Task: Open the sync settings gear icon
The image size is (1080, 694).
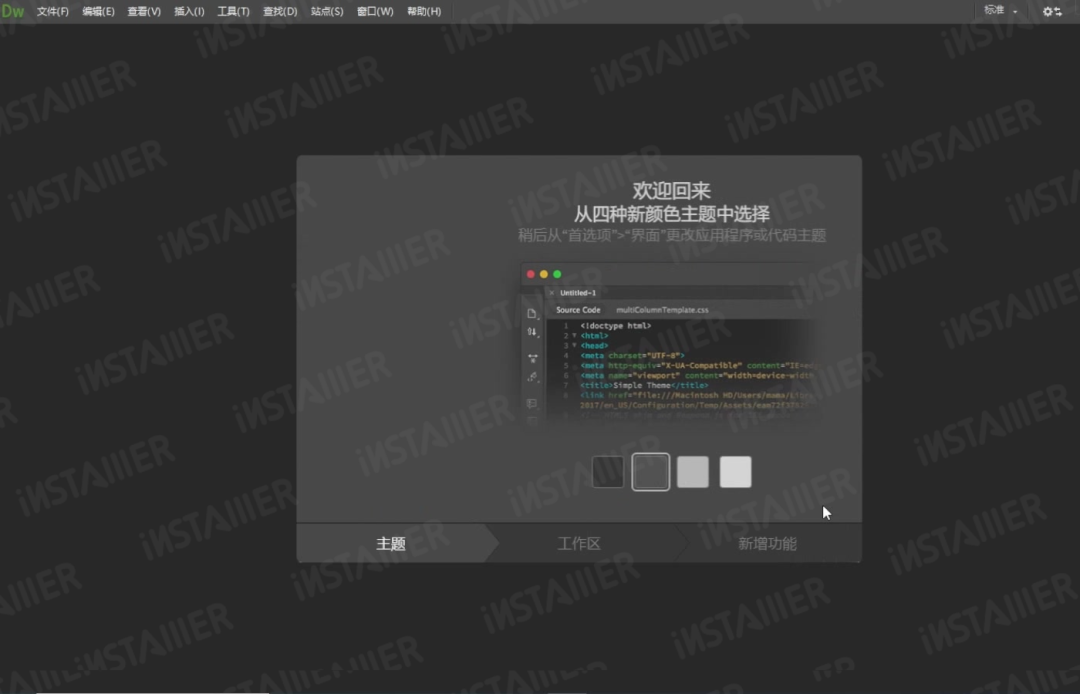Action: tap(1052, 11)
